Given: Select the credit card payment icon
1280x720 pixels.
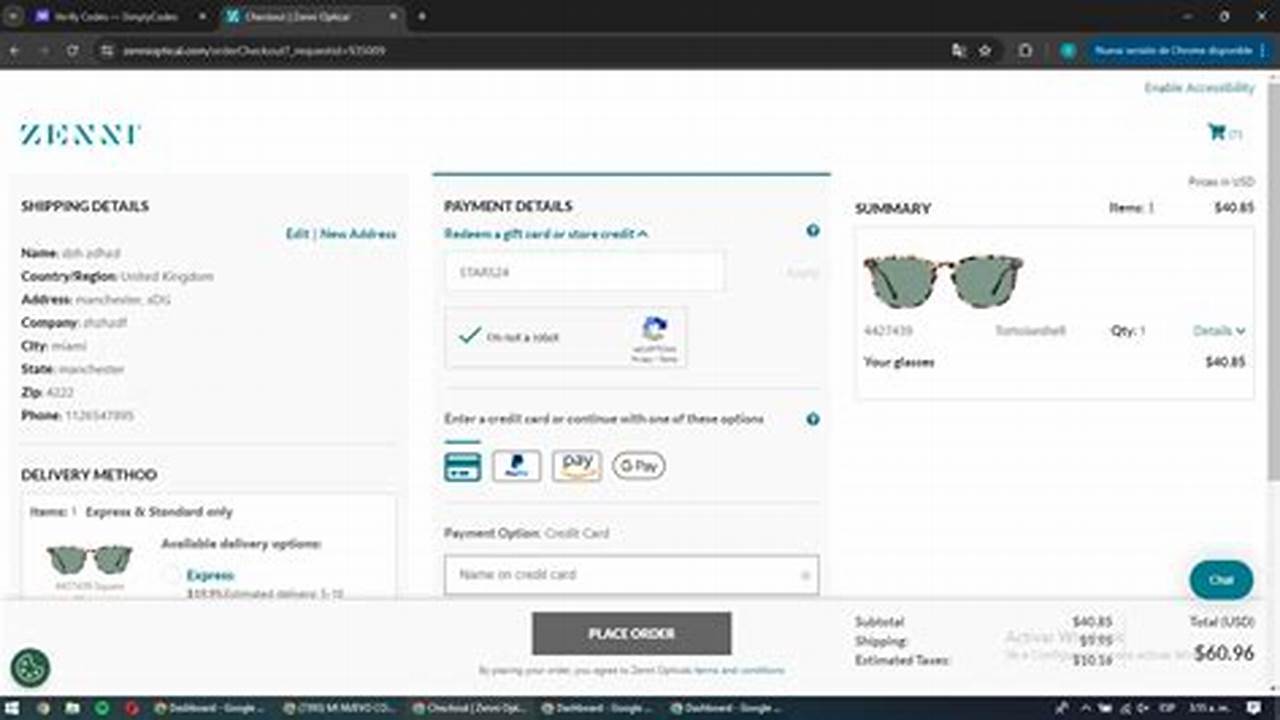Looking at the screenshot, I should tap(462, 466).
